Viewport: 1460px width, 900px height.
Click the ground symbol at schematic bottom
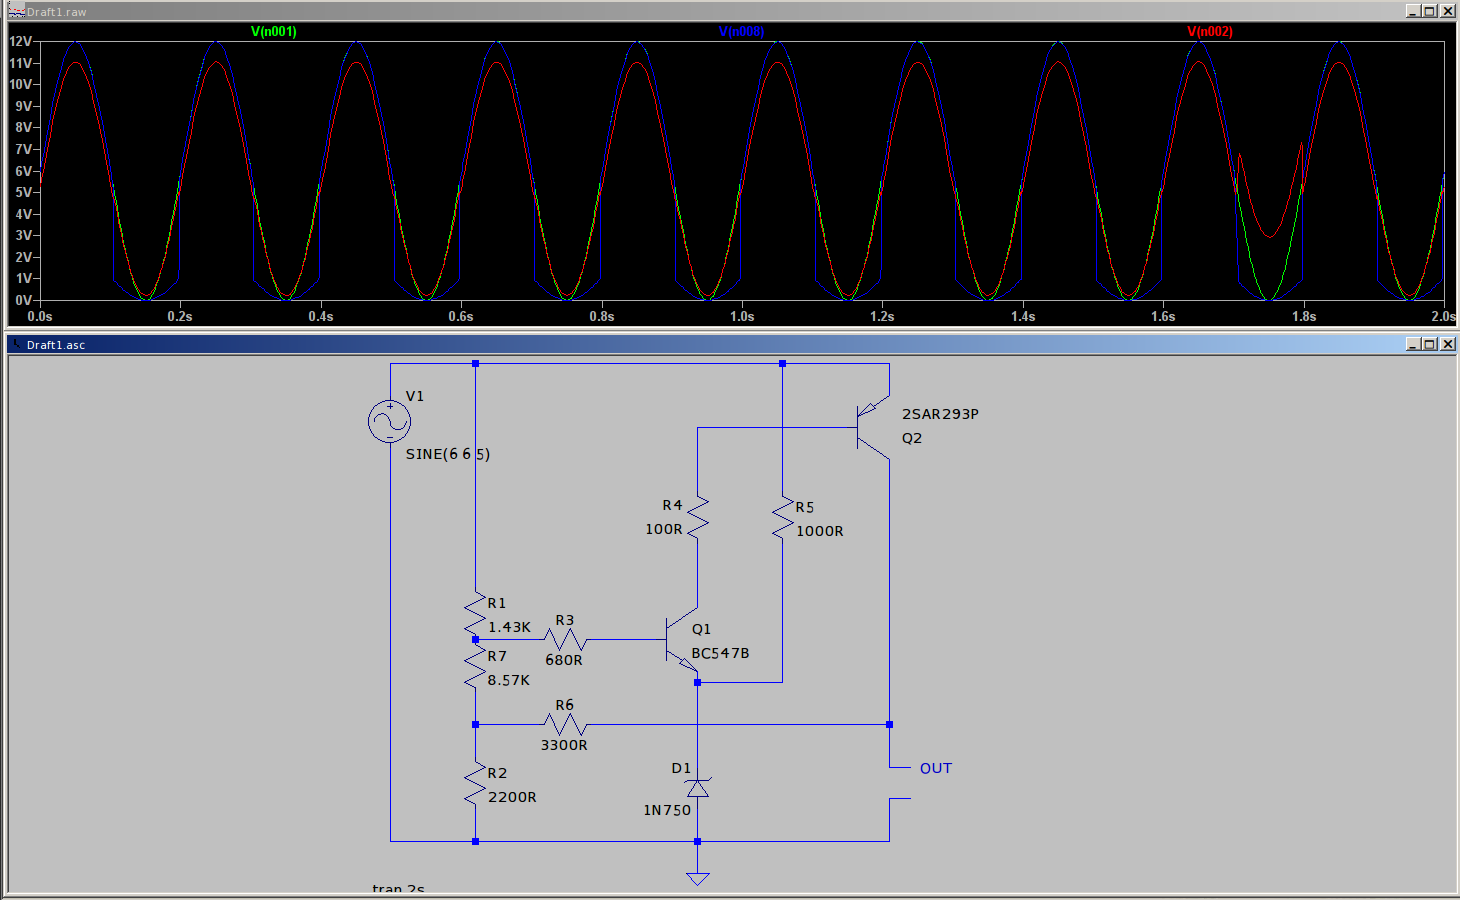tap(697, 878)
